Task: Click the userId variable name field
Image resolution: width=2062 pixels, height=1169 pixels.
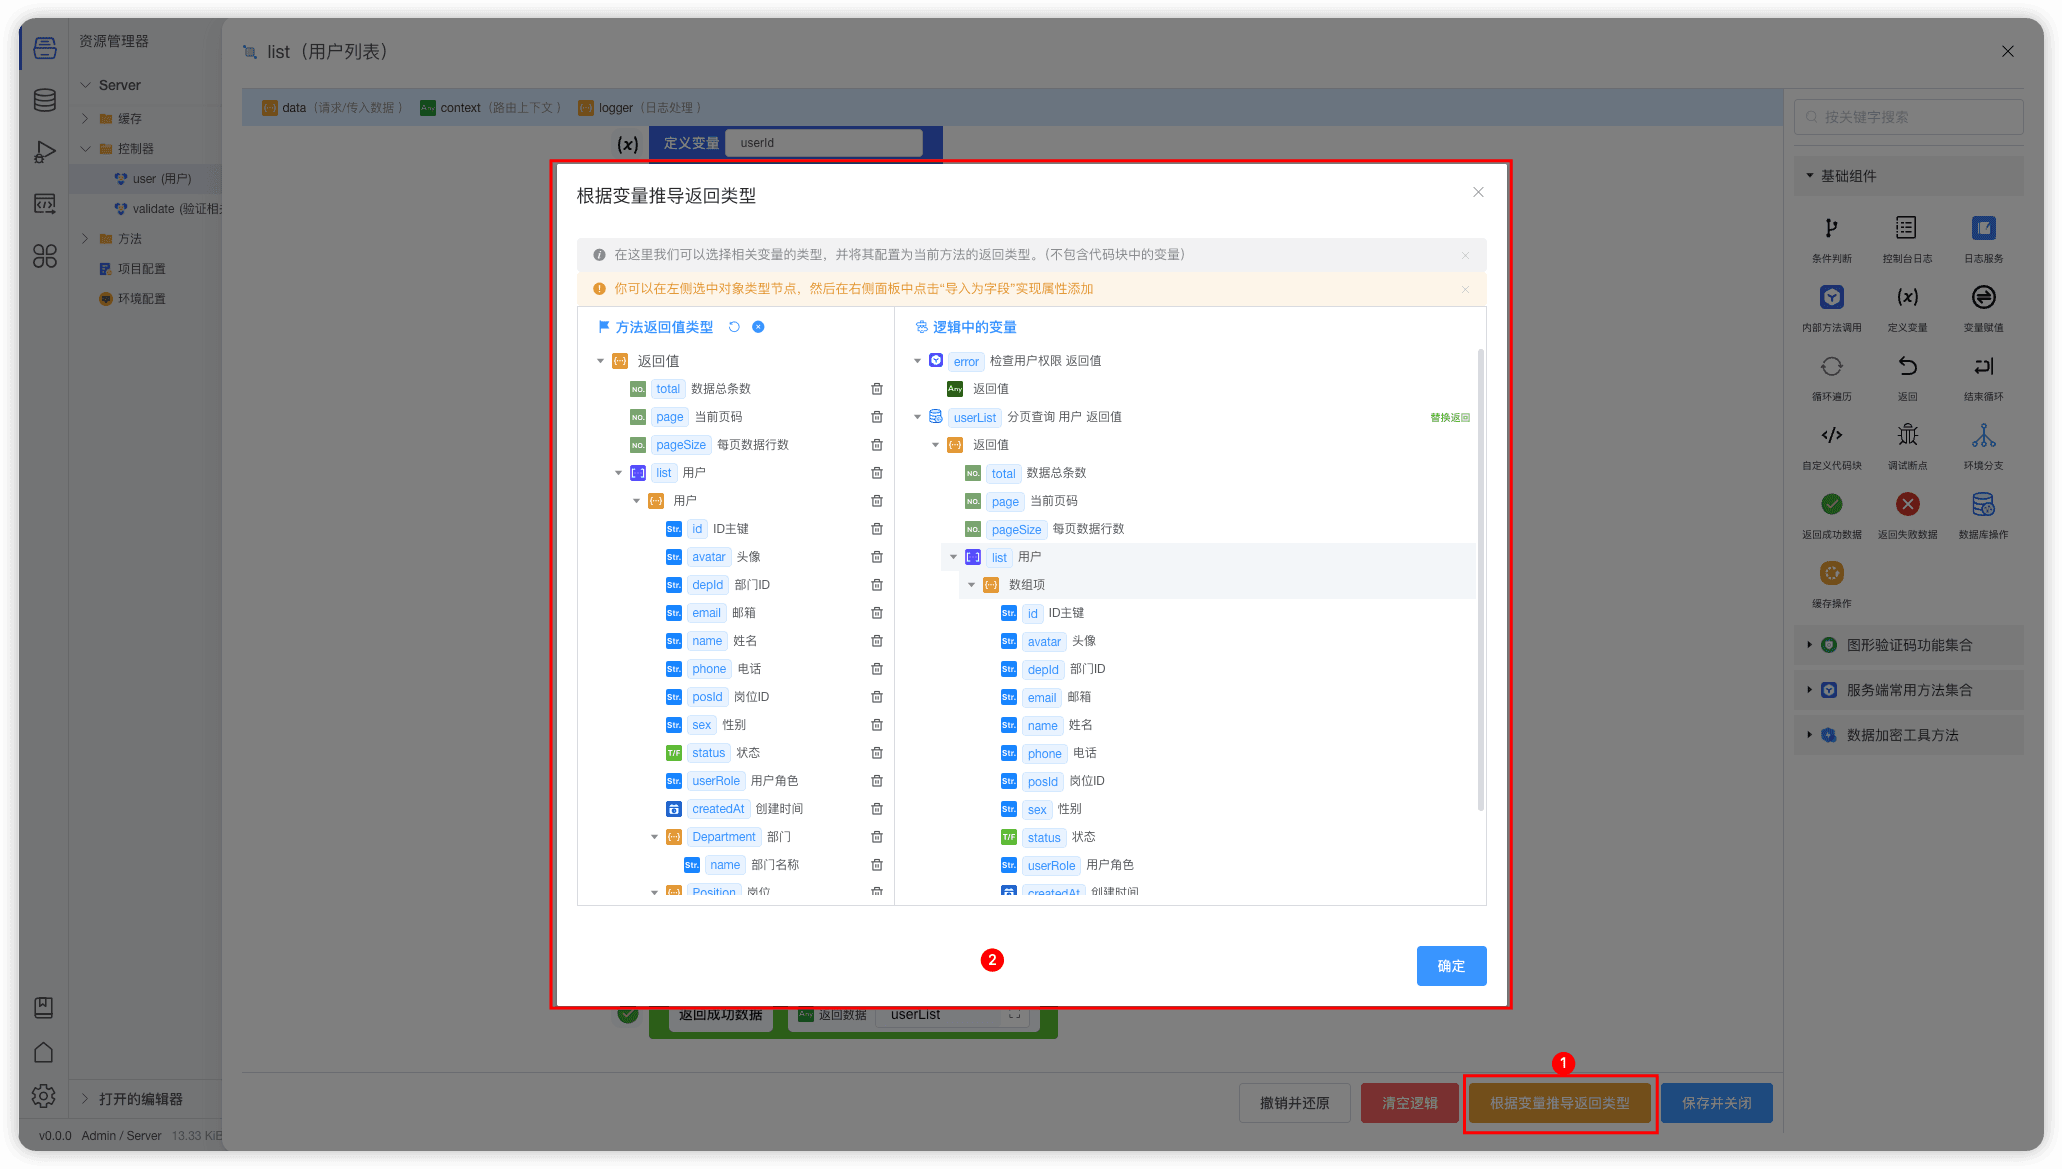Action: point(824,143)
